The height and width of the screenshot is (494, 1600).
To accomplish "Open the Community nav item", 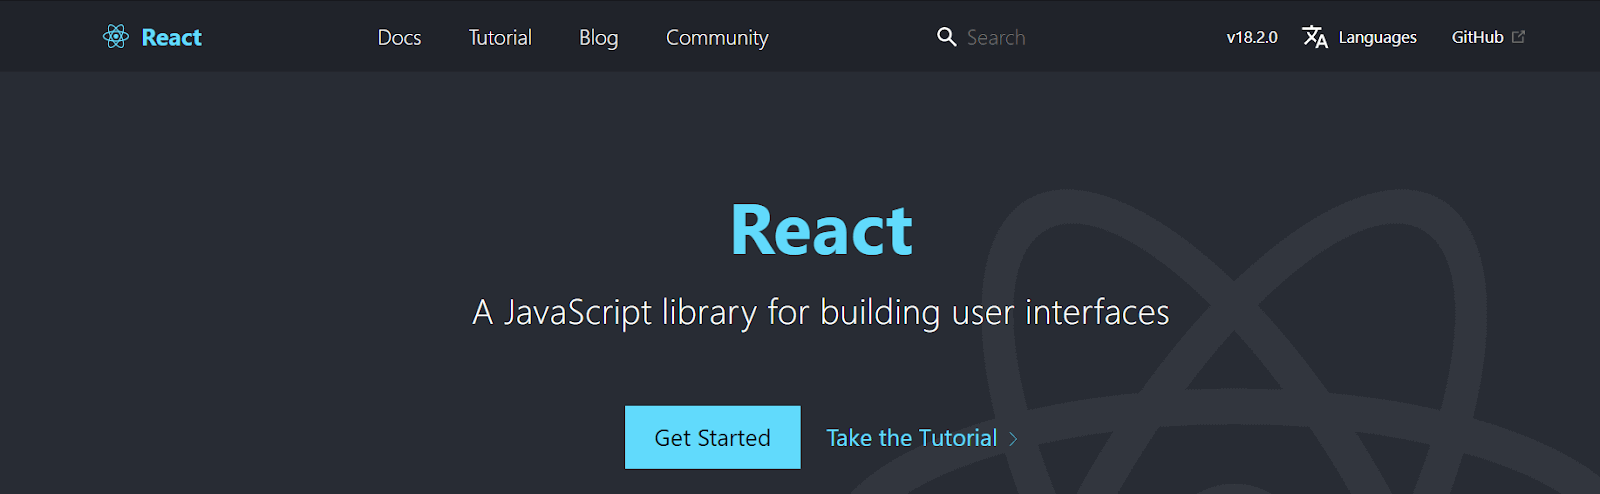I will (x=717, y=38).
